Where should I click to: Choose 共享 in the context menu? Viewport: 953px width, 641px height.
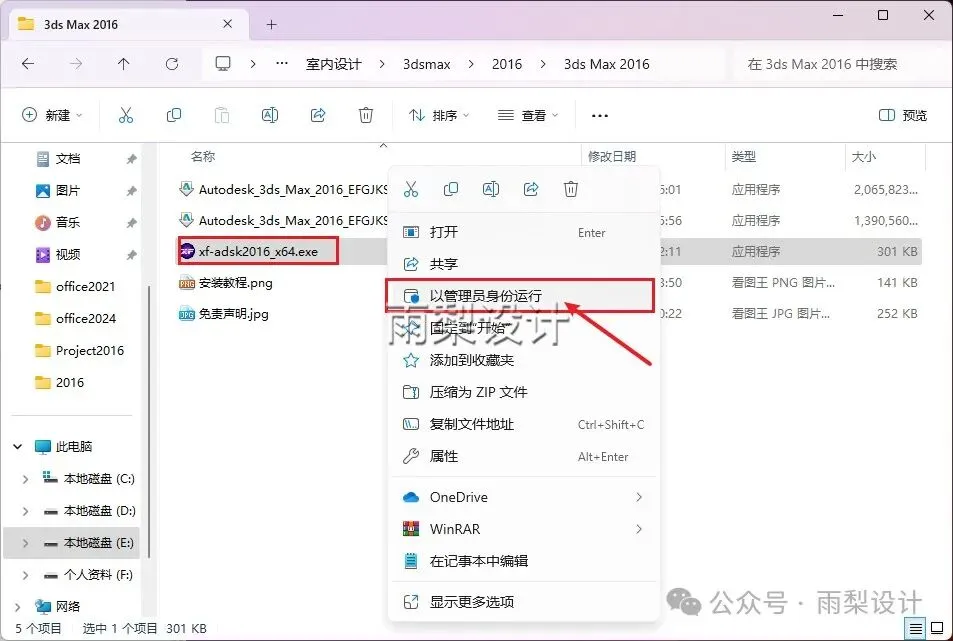click(x=523, y=264)
